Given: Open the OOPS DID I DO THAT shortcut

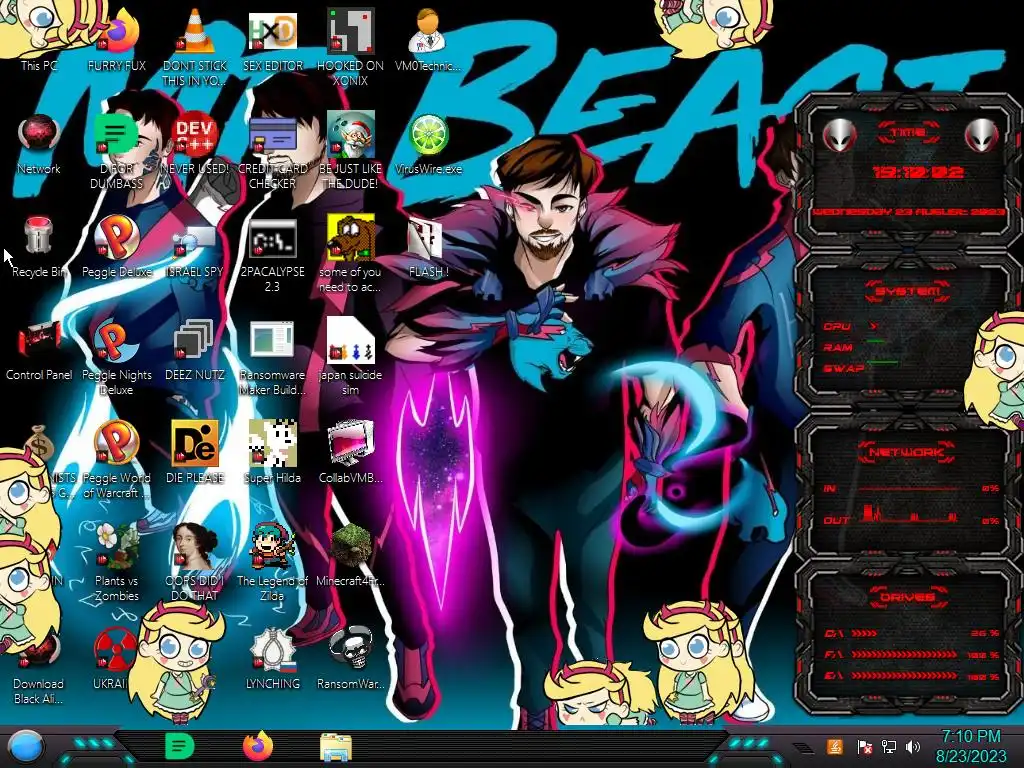Looking at the screenshot, I should coord(195,563).
